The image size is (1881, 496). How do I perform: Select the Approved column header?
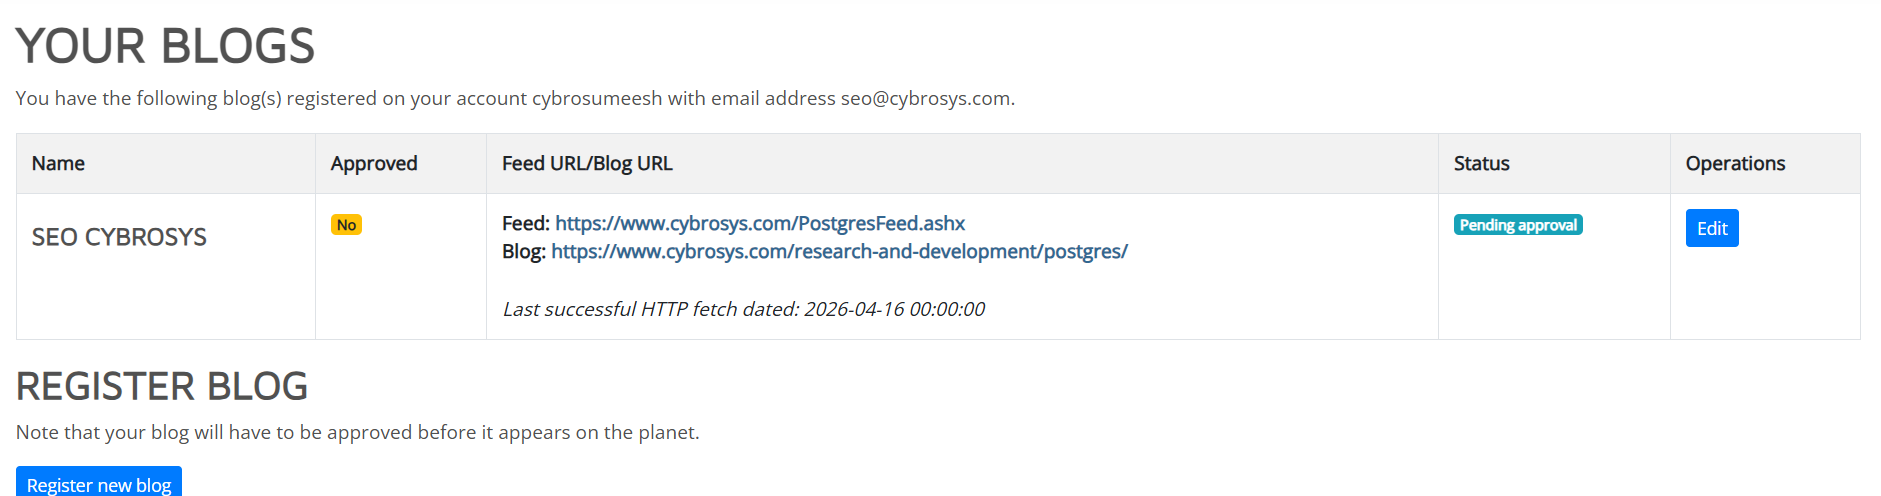[374, 163]
